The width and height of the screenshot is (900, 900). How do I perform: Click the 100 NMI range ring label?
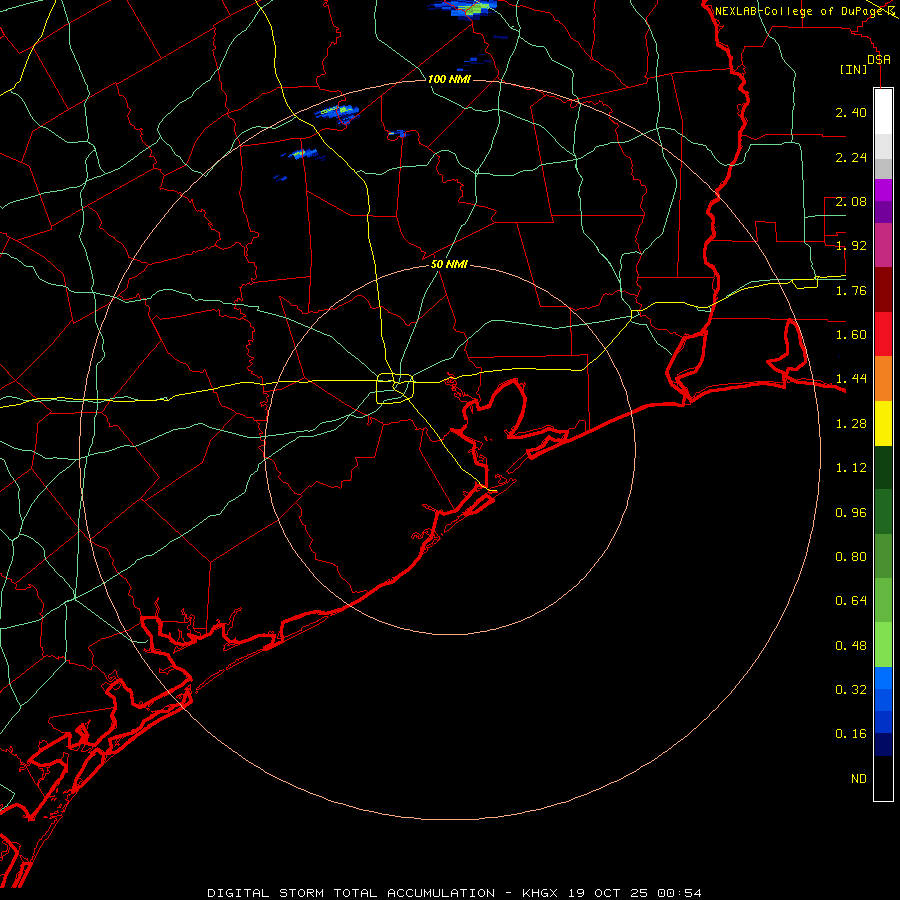coord(449,79)
